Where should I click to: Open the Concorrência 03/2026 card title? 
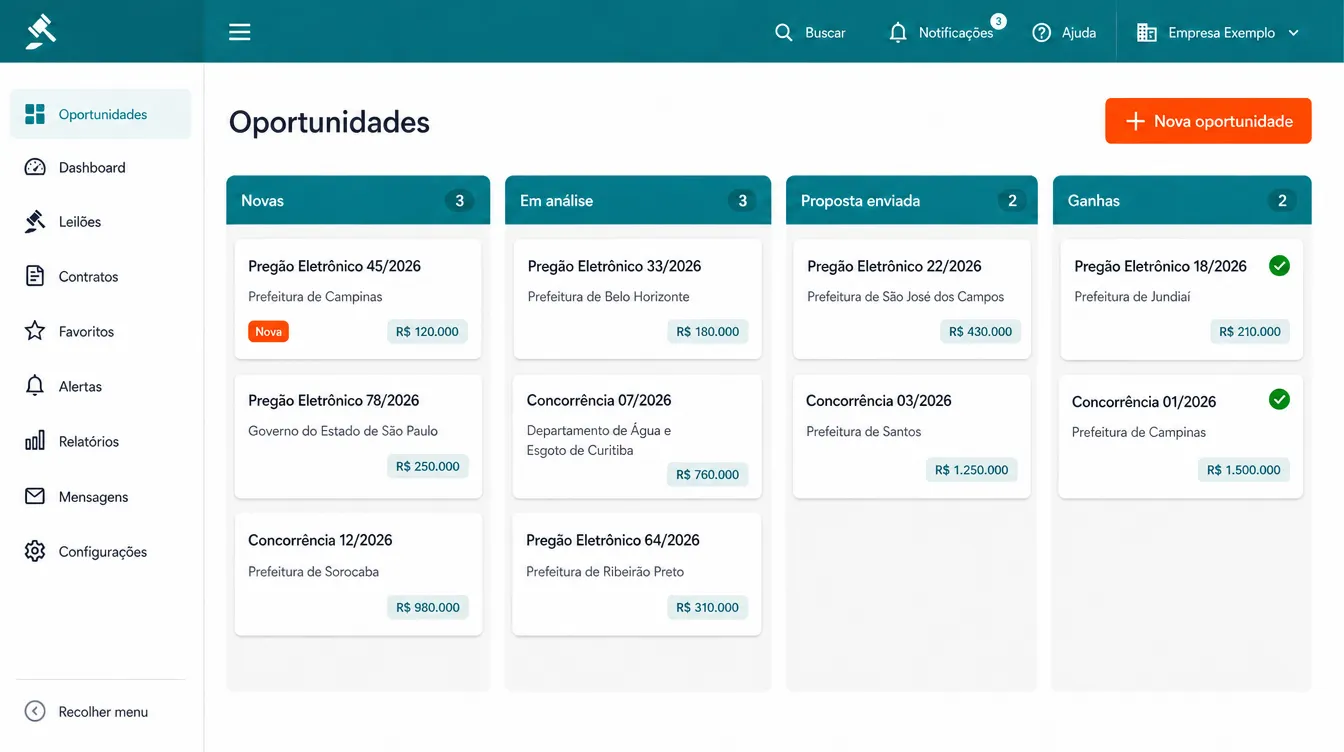(x=879, y=400)
